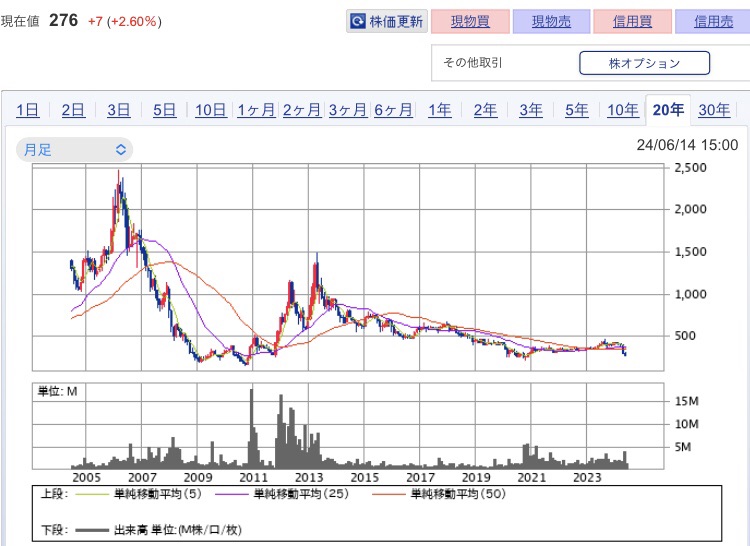The height and width of the screenshot is (546, 750).
Task: Click the 出来高 volume legend entry
Action: (x=158, y=530)
